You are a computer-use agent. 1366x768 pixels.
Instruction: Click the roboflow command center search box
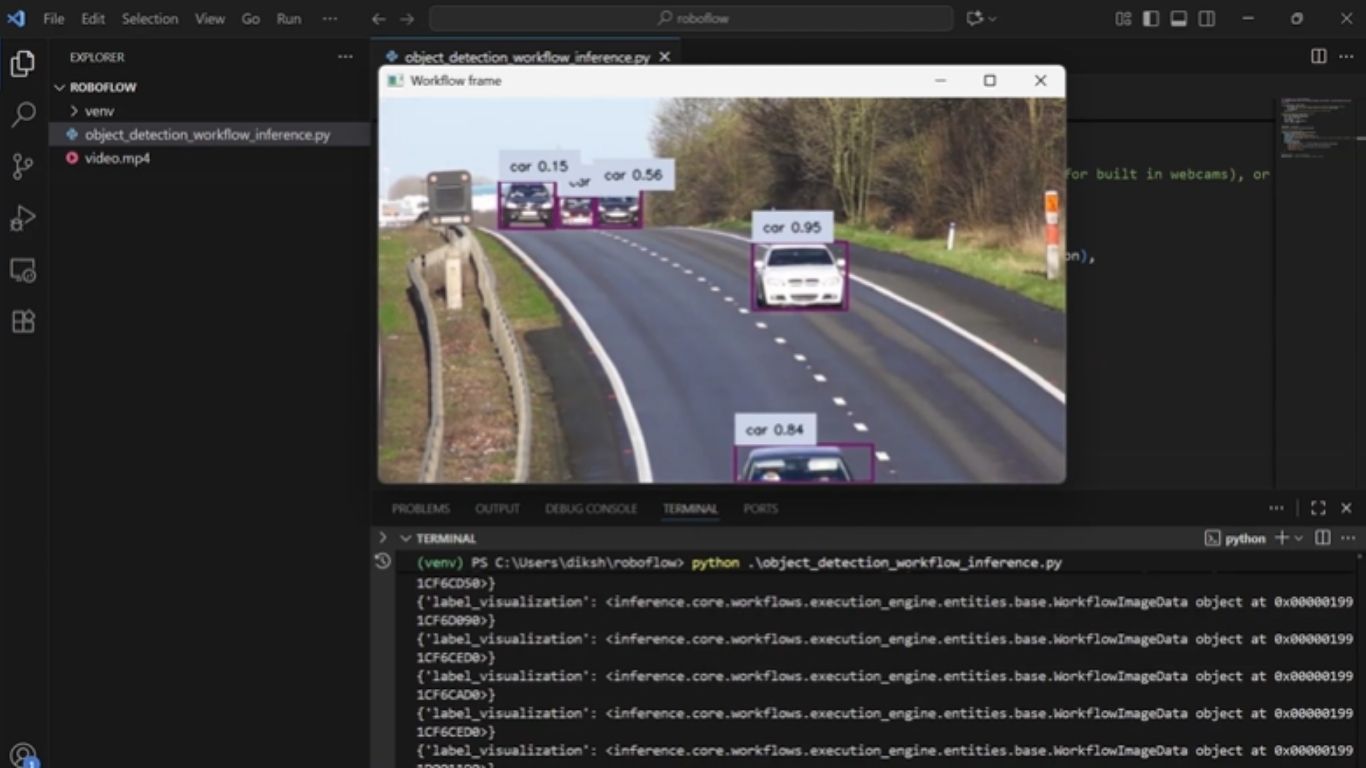(691, 19)
